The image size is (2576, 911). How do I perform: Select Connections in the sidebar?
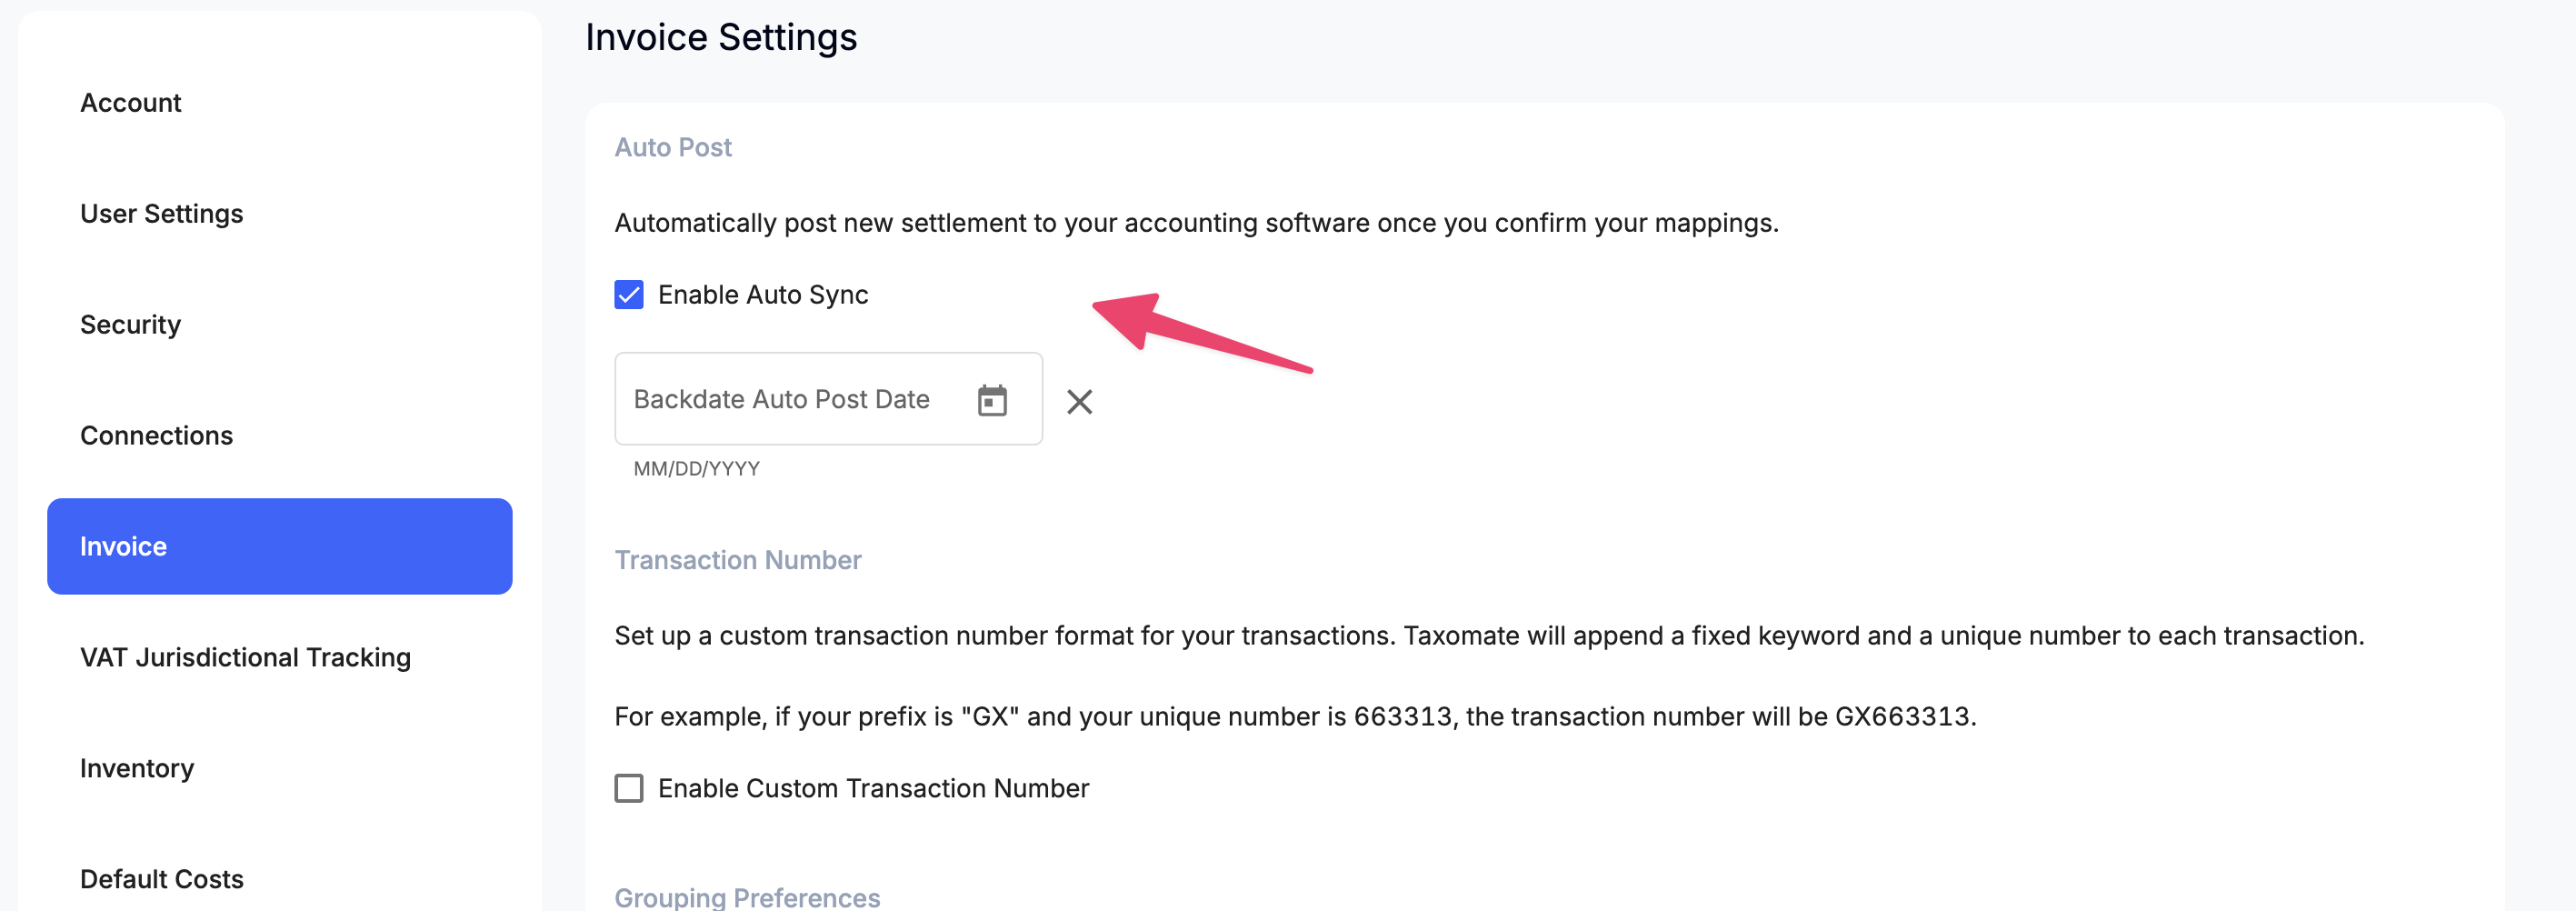coord(156,436)
